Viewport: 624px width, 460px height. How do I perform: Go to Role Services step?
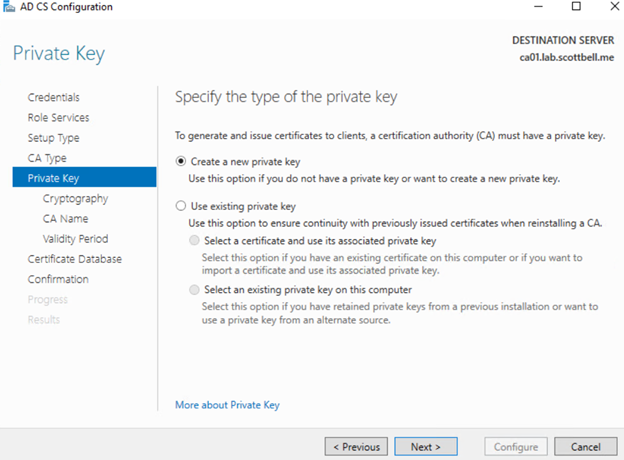point(58,117)
